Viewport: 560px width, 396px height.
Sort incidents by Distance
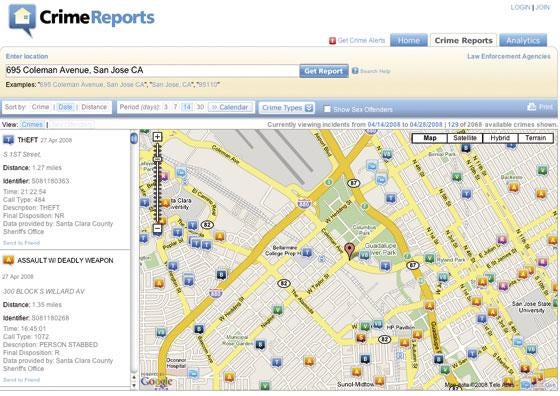(94, 107)
